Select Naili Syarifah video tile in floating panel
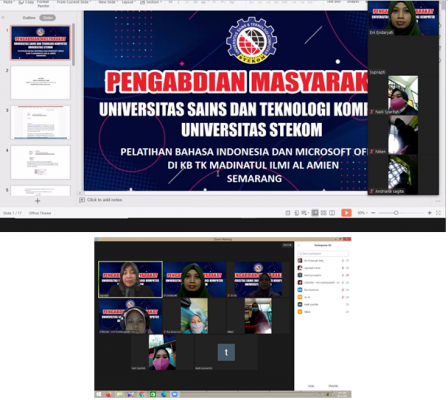 tap(403, 95)
